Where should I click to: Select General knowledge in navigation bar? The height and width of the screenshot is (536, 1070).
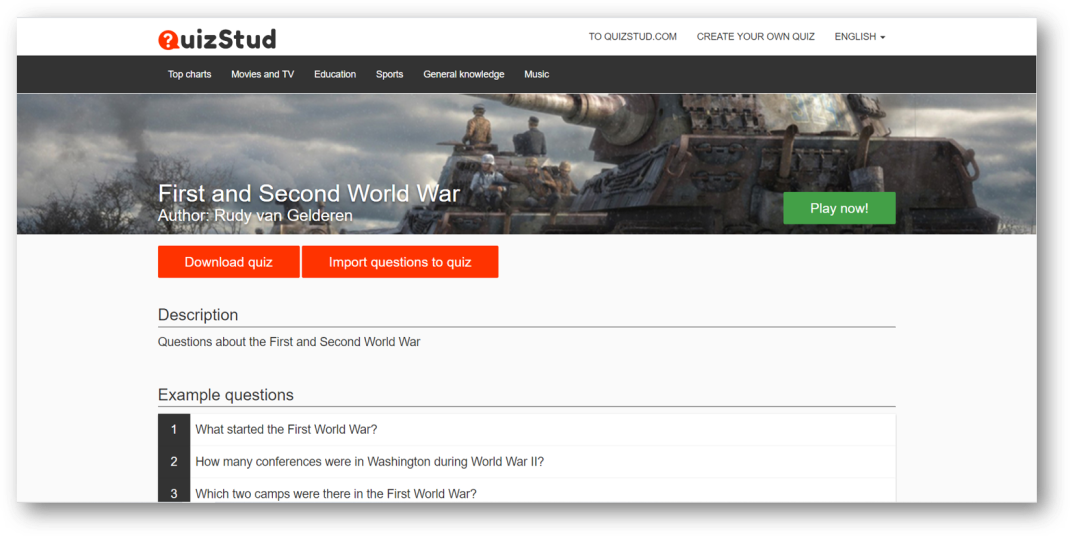(463, 74)
